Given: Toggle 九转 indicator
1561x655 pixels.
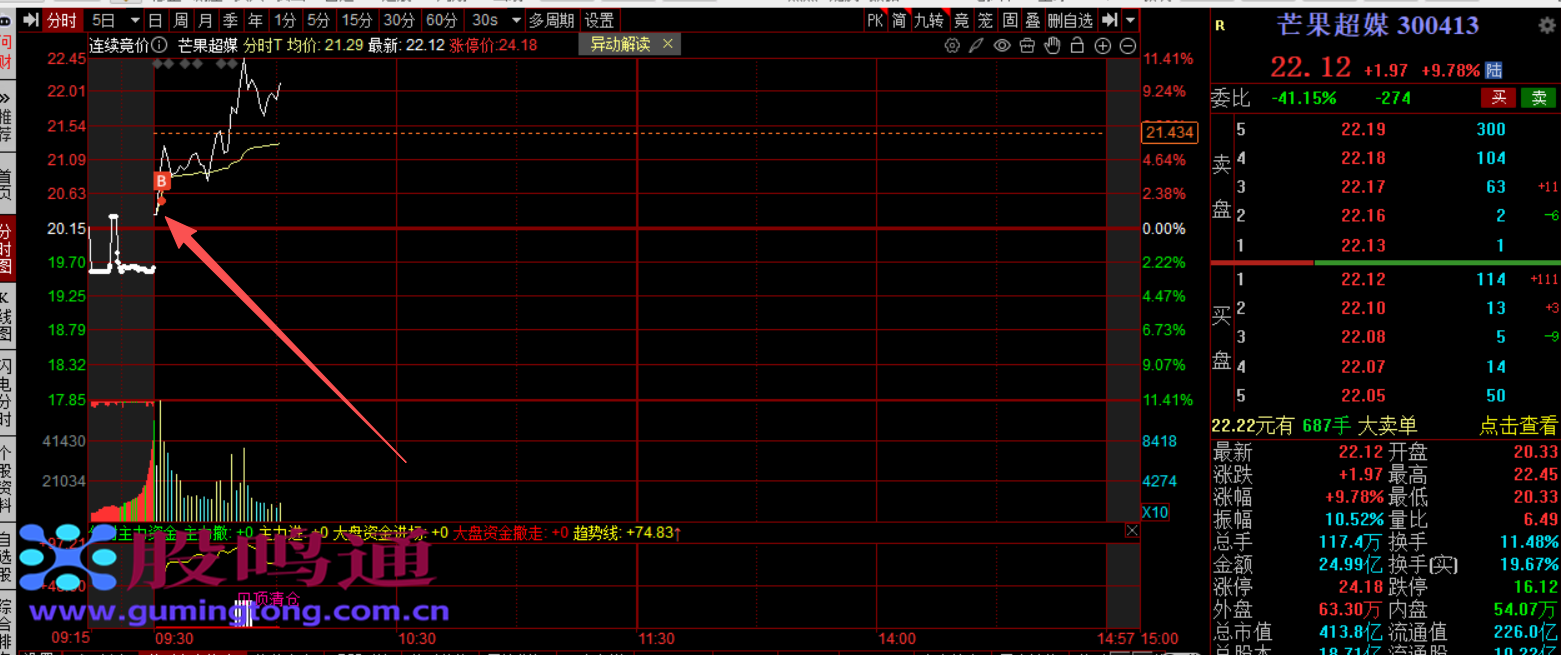Looking at the screenshot, I should [929, 20].
